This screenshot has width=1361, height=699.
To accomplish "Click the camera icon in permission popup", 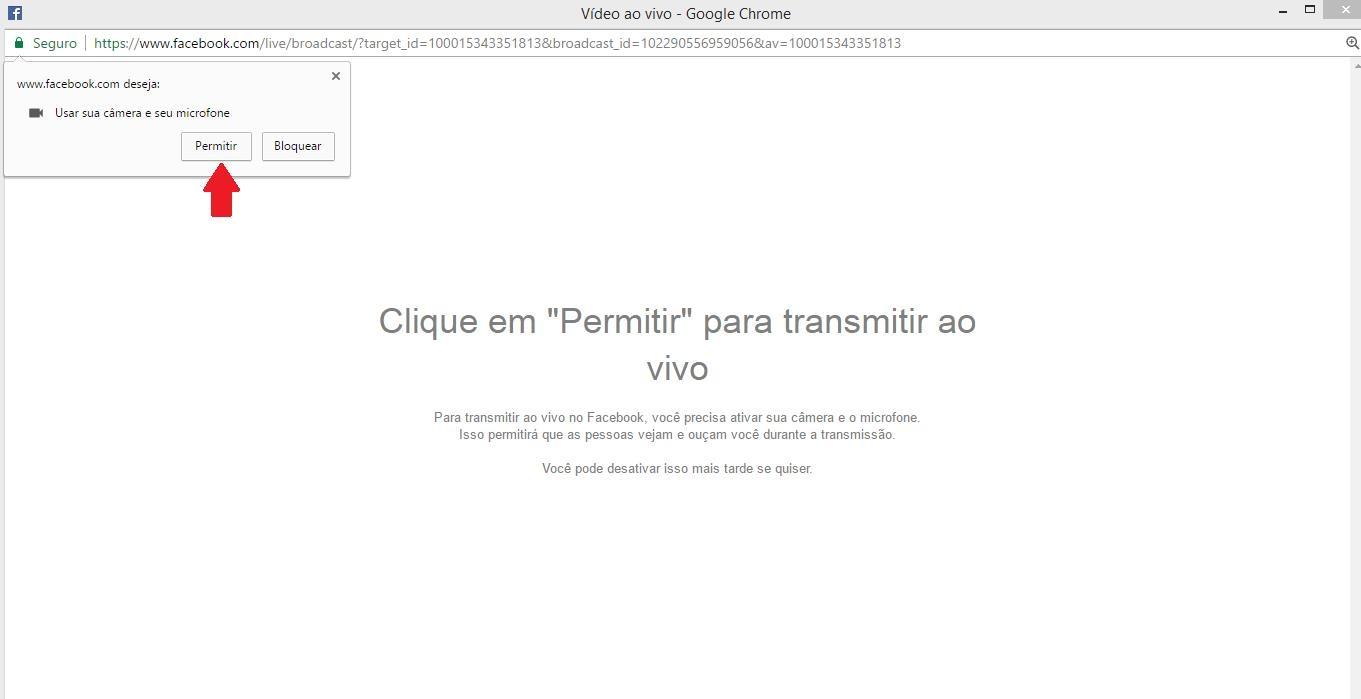I will [x=36, y=113].
